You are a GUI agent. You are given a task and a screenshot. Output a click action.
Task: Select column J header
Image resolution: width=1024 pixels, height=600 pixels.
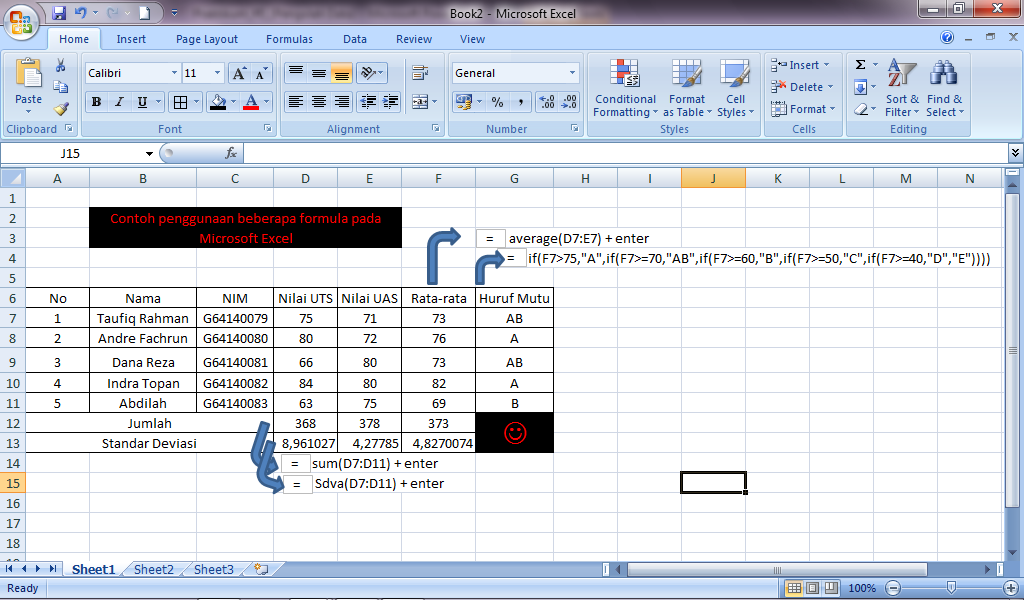pyautogui.click(x=713, y=178)
